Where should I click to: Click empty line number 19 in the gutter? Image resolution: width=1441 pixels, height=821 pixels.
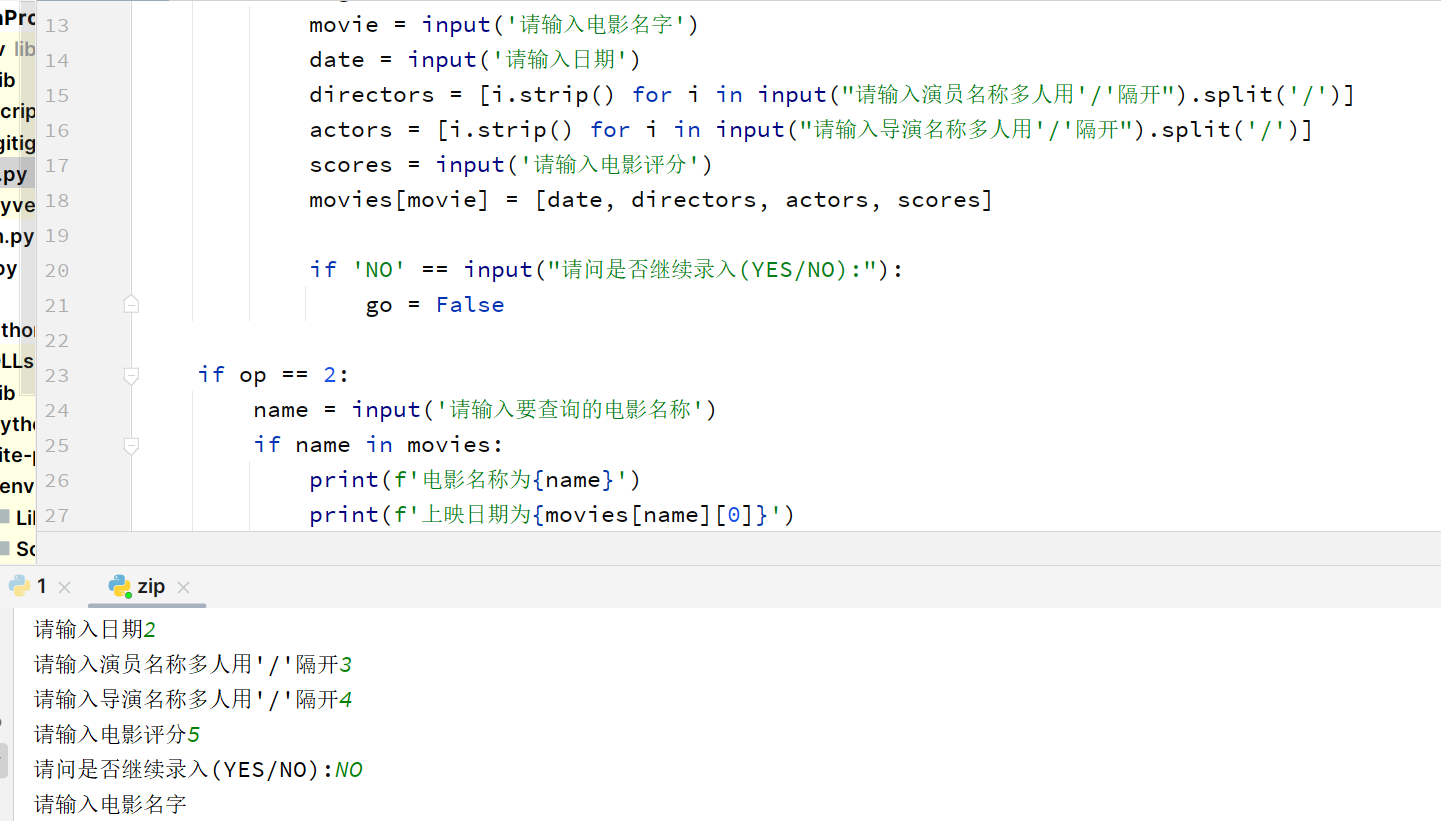(57, 235)
